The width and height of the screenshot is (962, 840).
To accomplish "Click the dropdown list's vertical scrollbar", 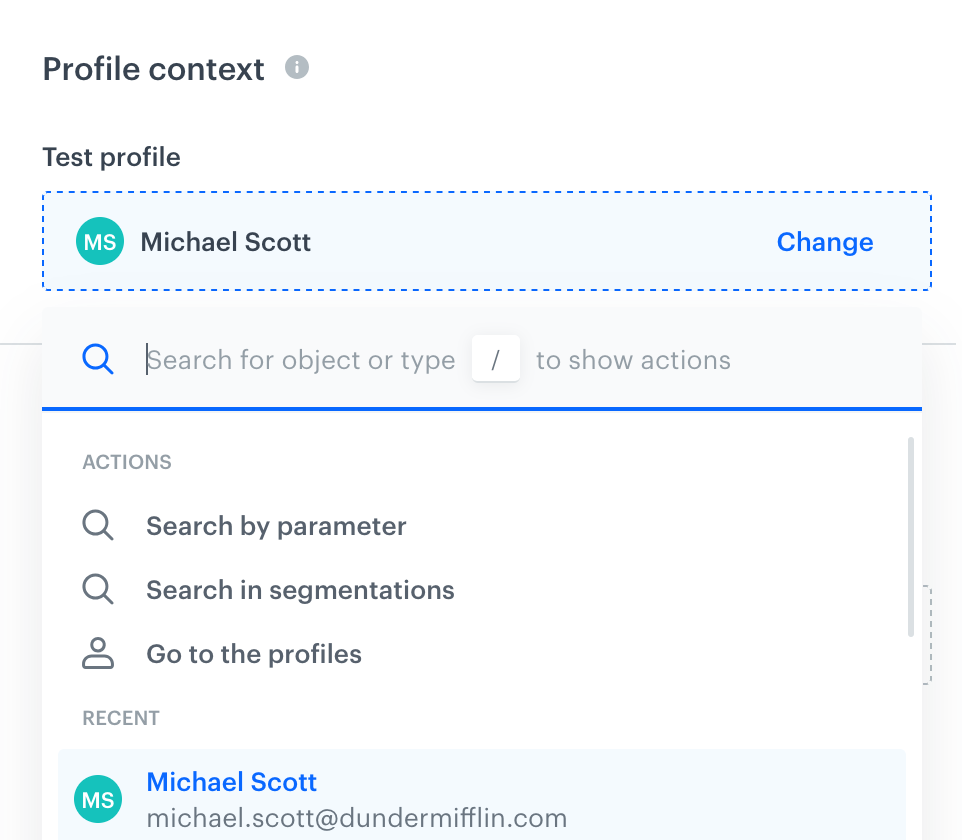I will click(x=910, y=537).
